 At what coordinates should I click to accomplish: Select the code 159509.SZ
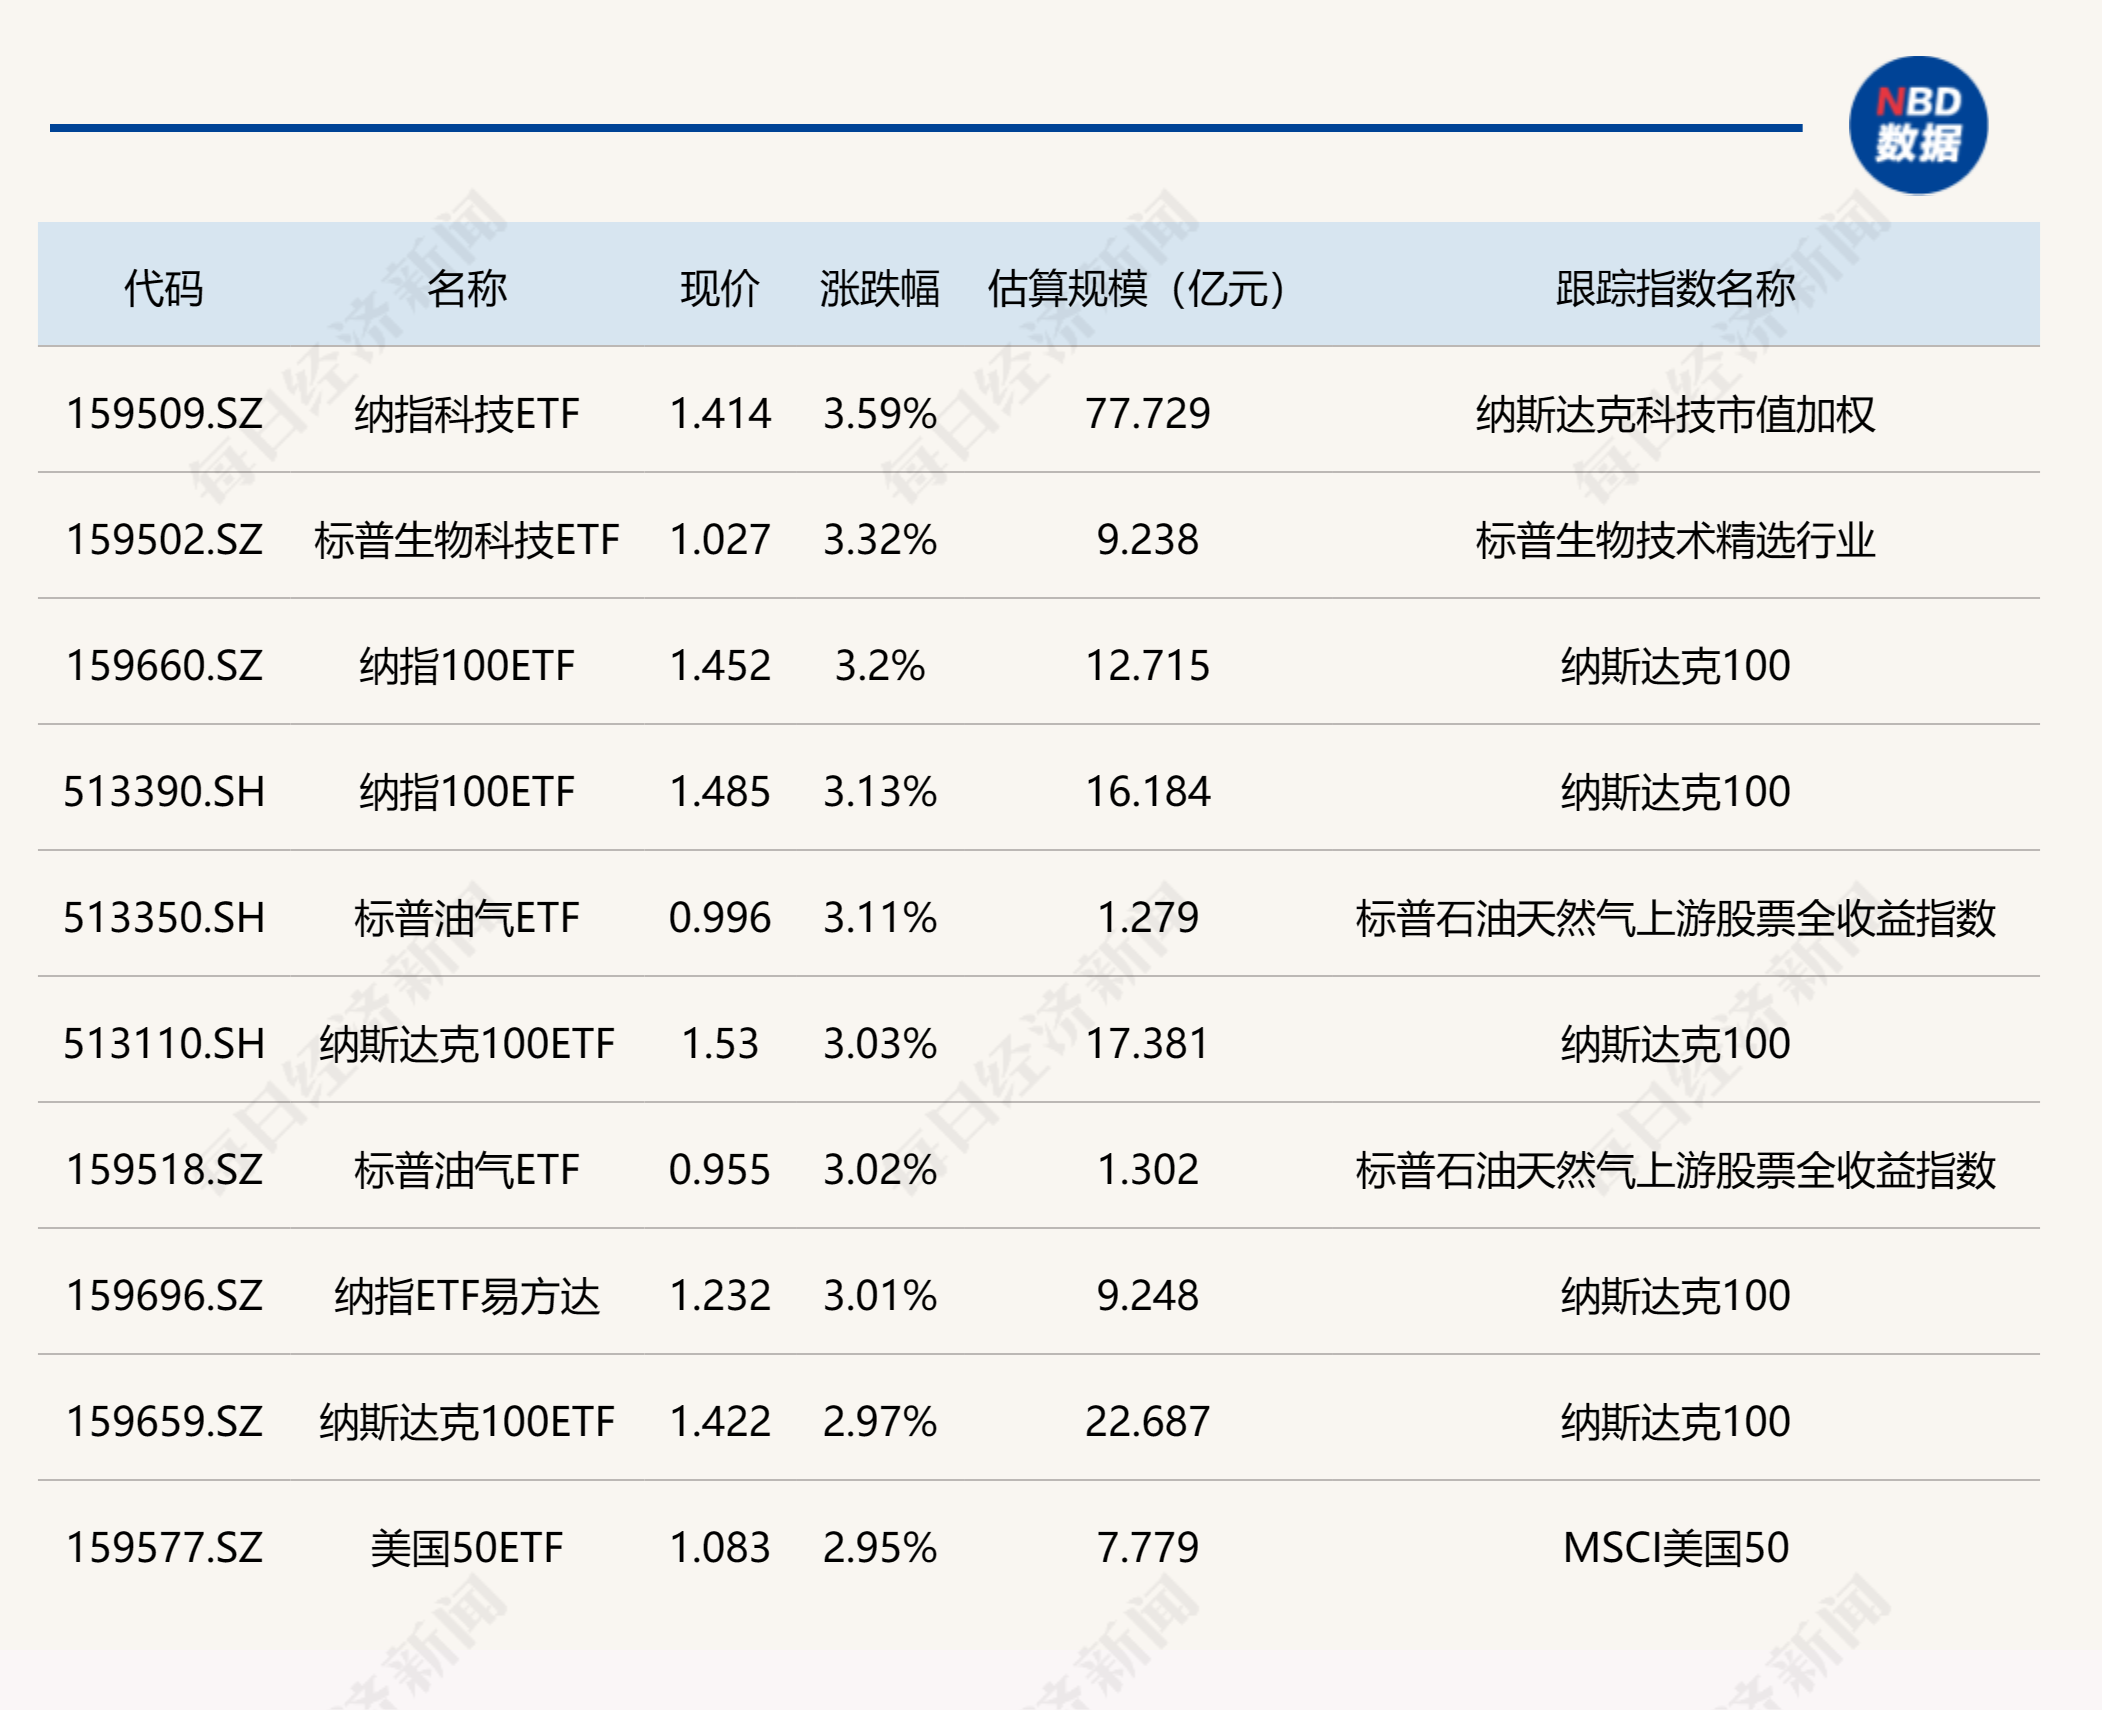(x=164, y=414)
